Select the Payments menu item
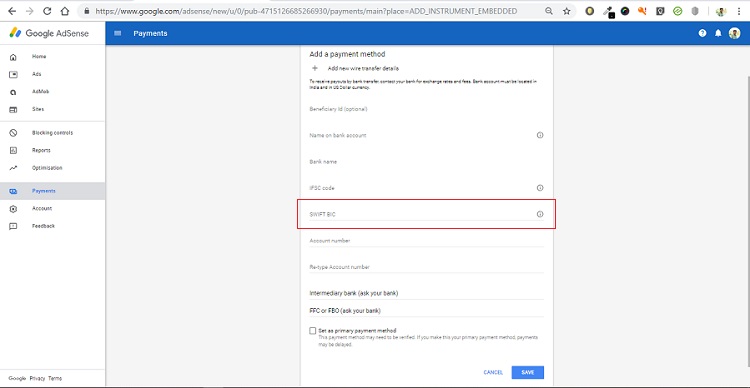Screen dimensions: 750x388 (53, 191)
